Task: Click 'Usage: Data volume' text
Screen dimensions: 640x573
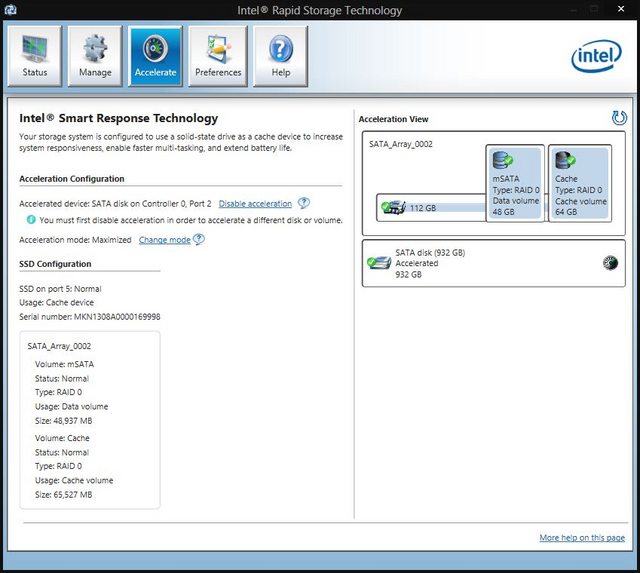Action: tap(71, 406)
